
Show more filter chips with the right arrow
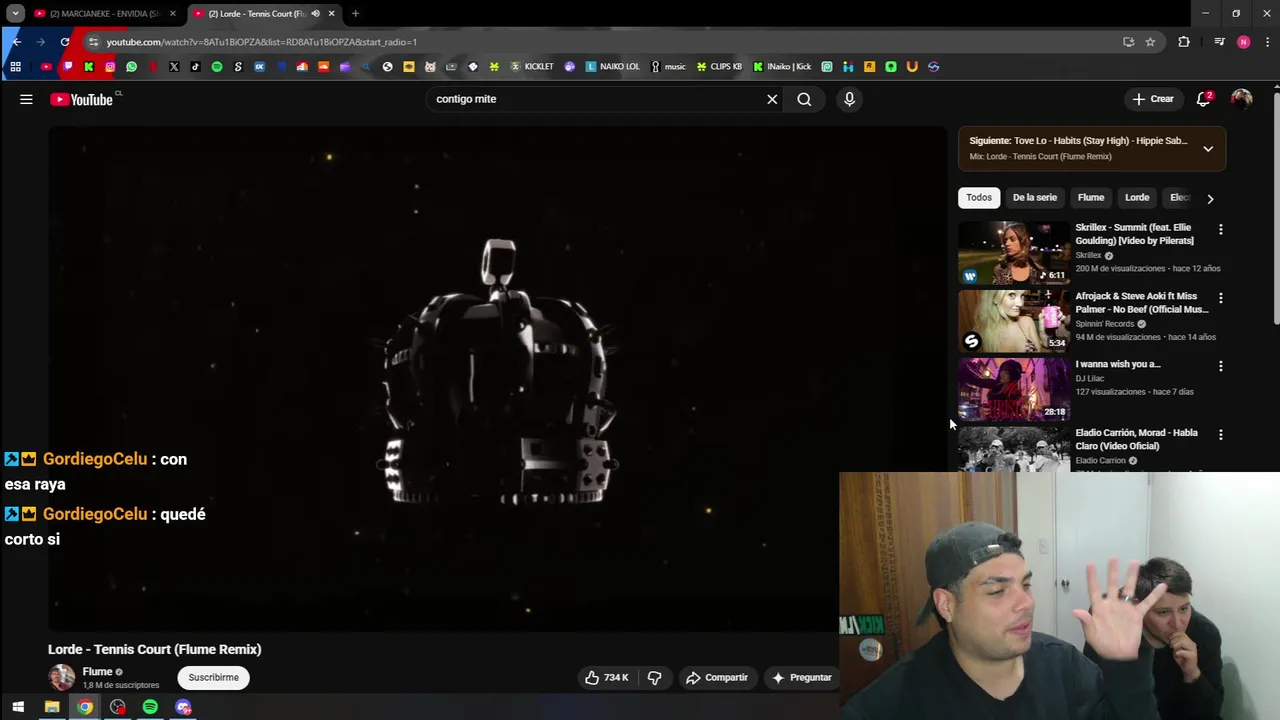click(x=1210, y=198)
